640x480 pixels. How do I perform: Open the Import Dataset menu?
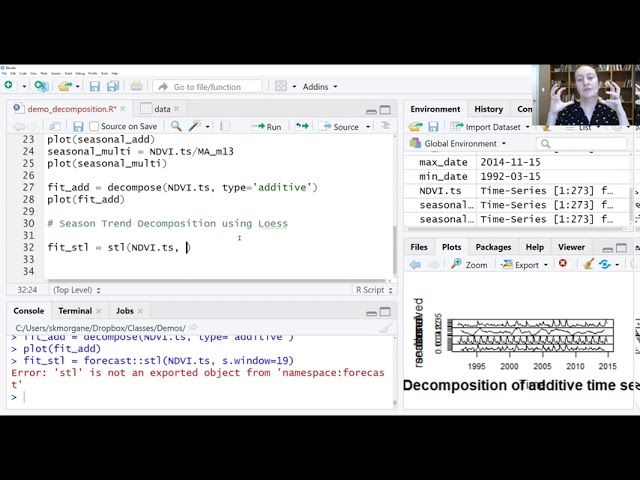[489, 127]
